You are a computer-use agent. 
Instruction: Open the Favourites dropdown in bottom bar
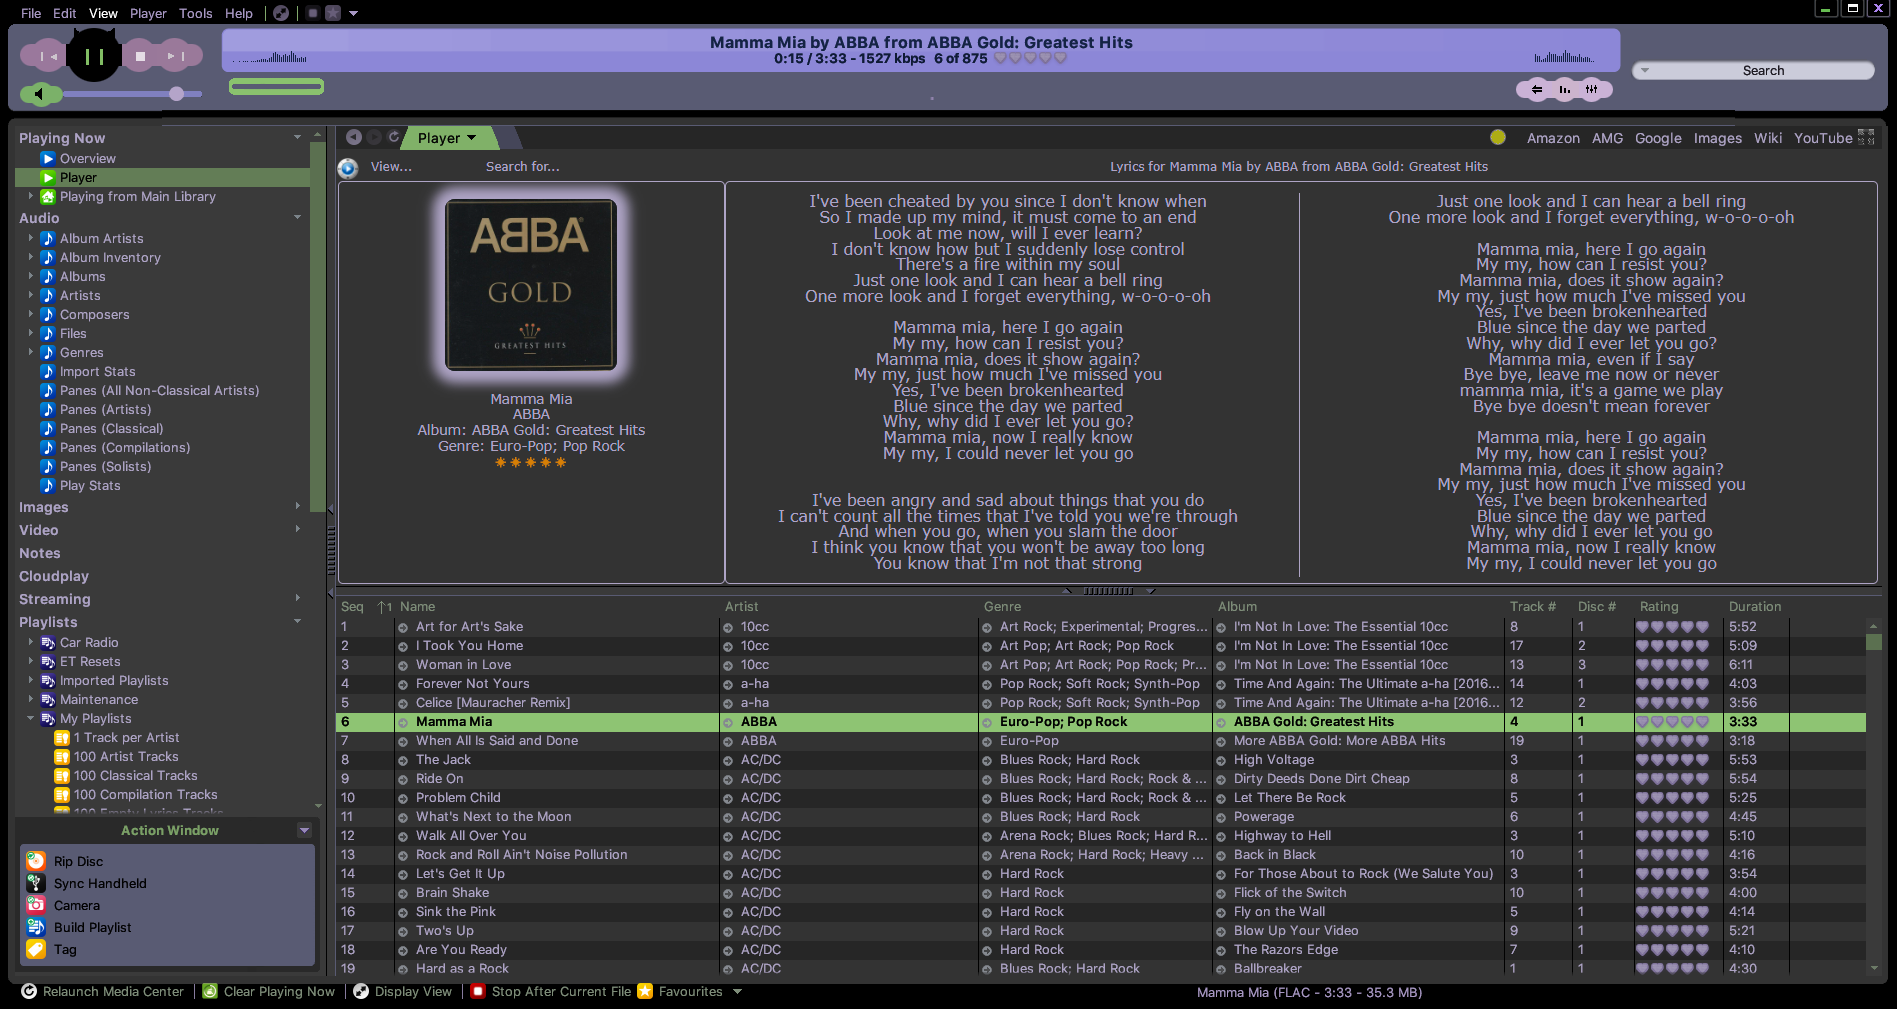(x=737, y=992)
